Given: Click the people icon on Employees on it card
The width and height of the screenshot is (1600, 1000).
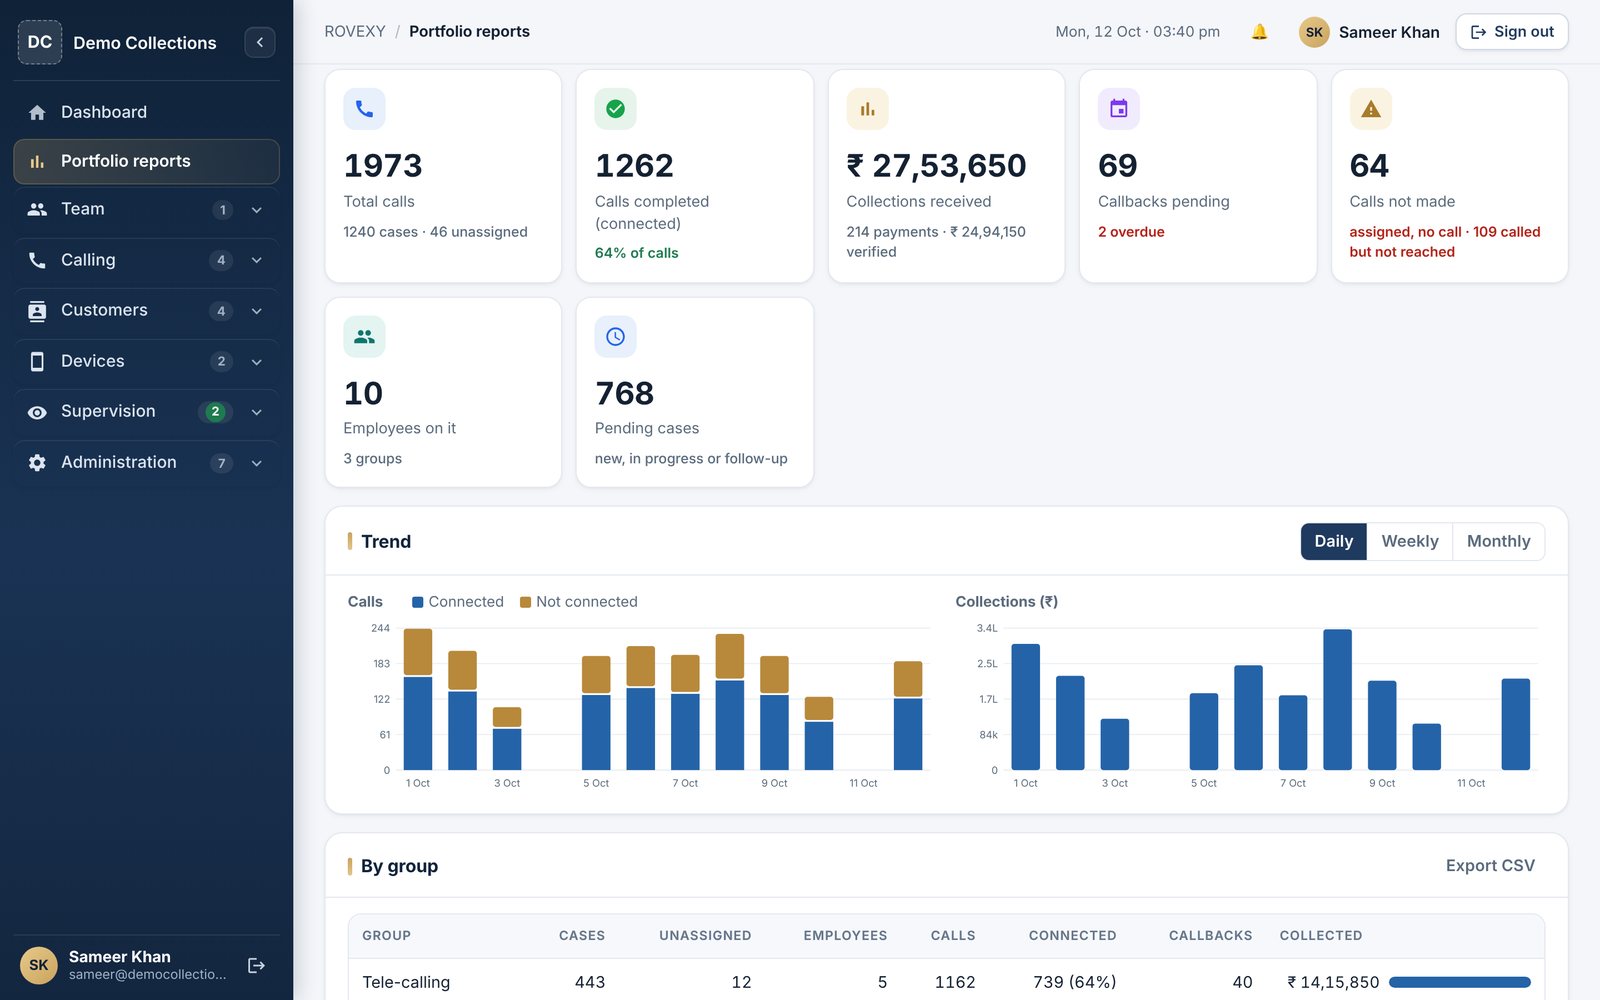Looking at the screenshot, I should 364,337.
